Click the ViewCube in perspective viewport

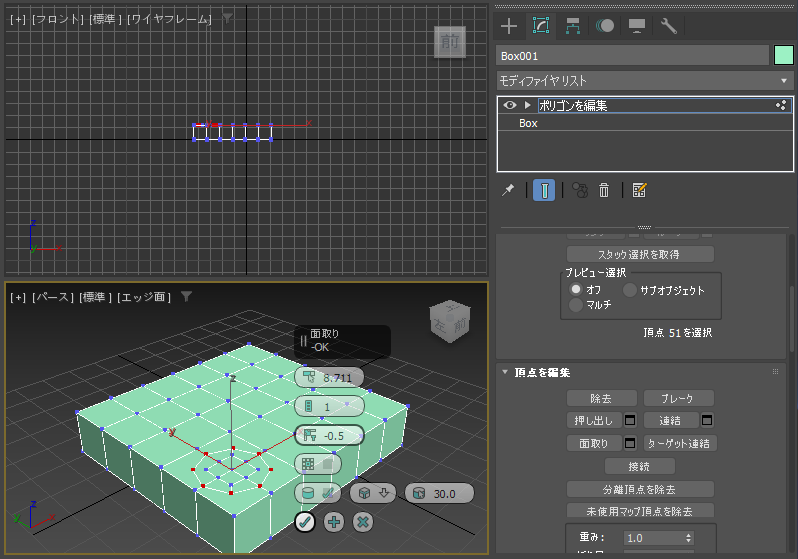[450, 320]
